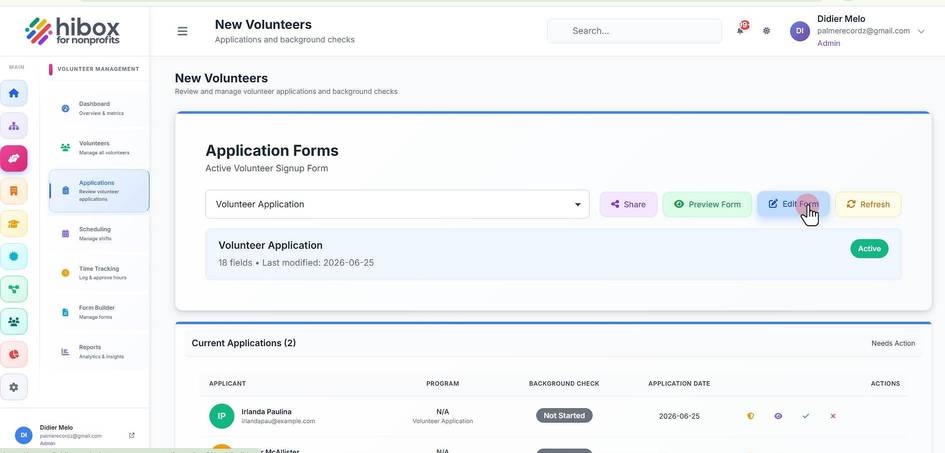Open the teal badge icon in the rail
945x453 pixels.
(x=14, y=256)
